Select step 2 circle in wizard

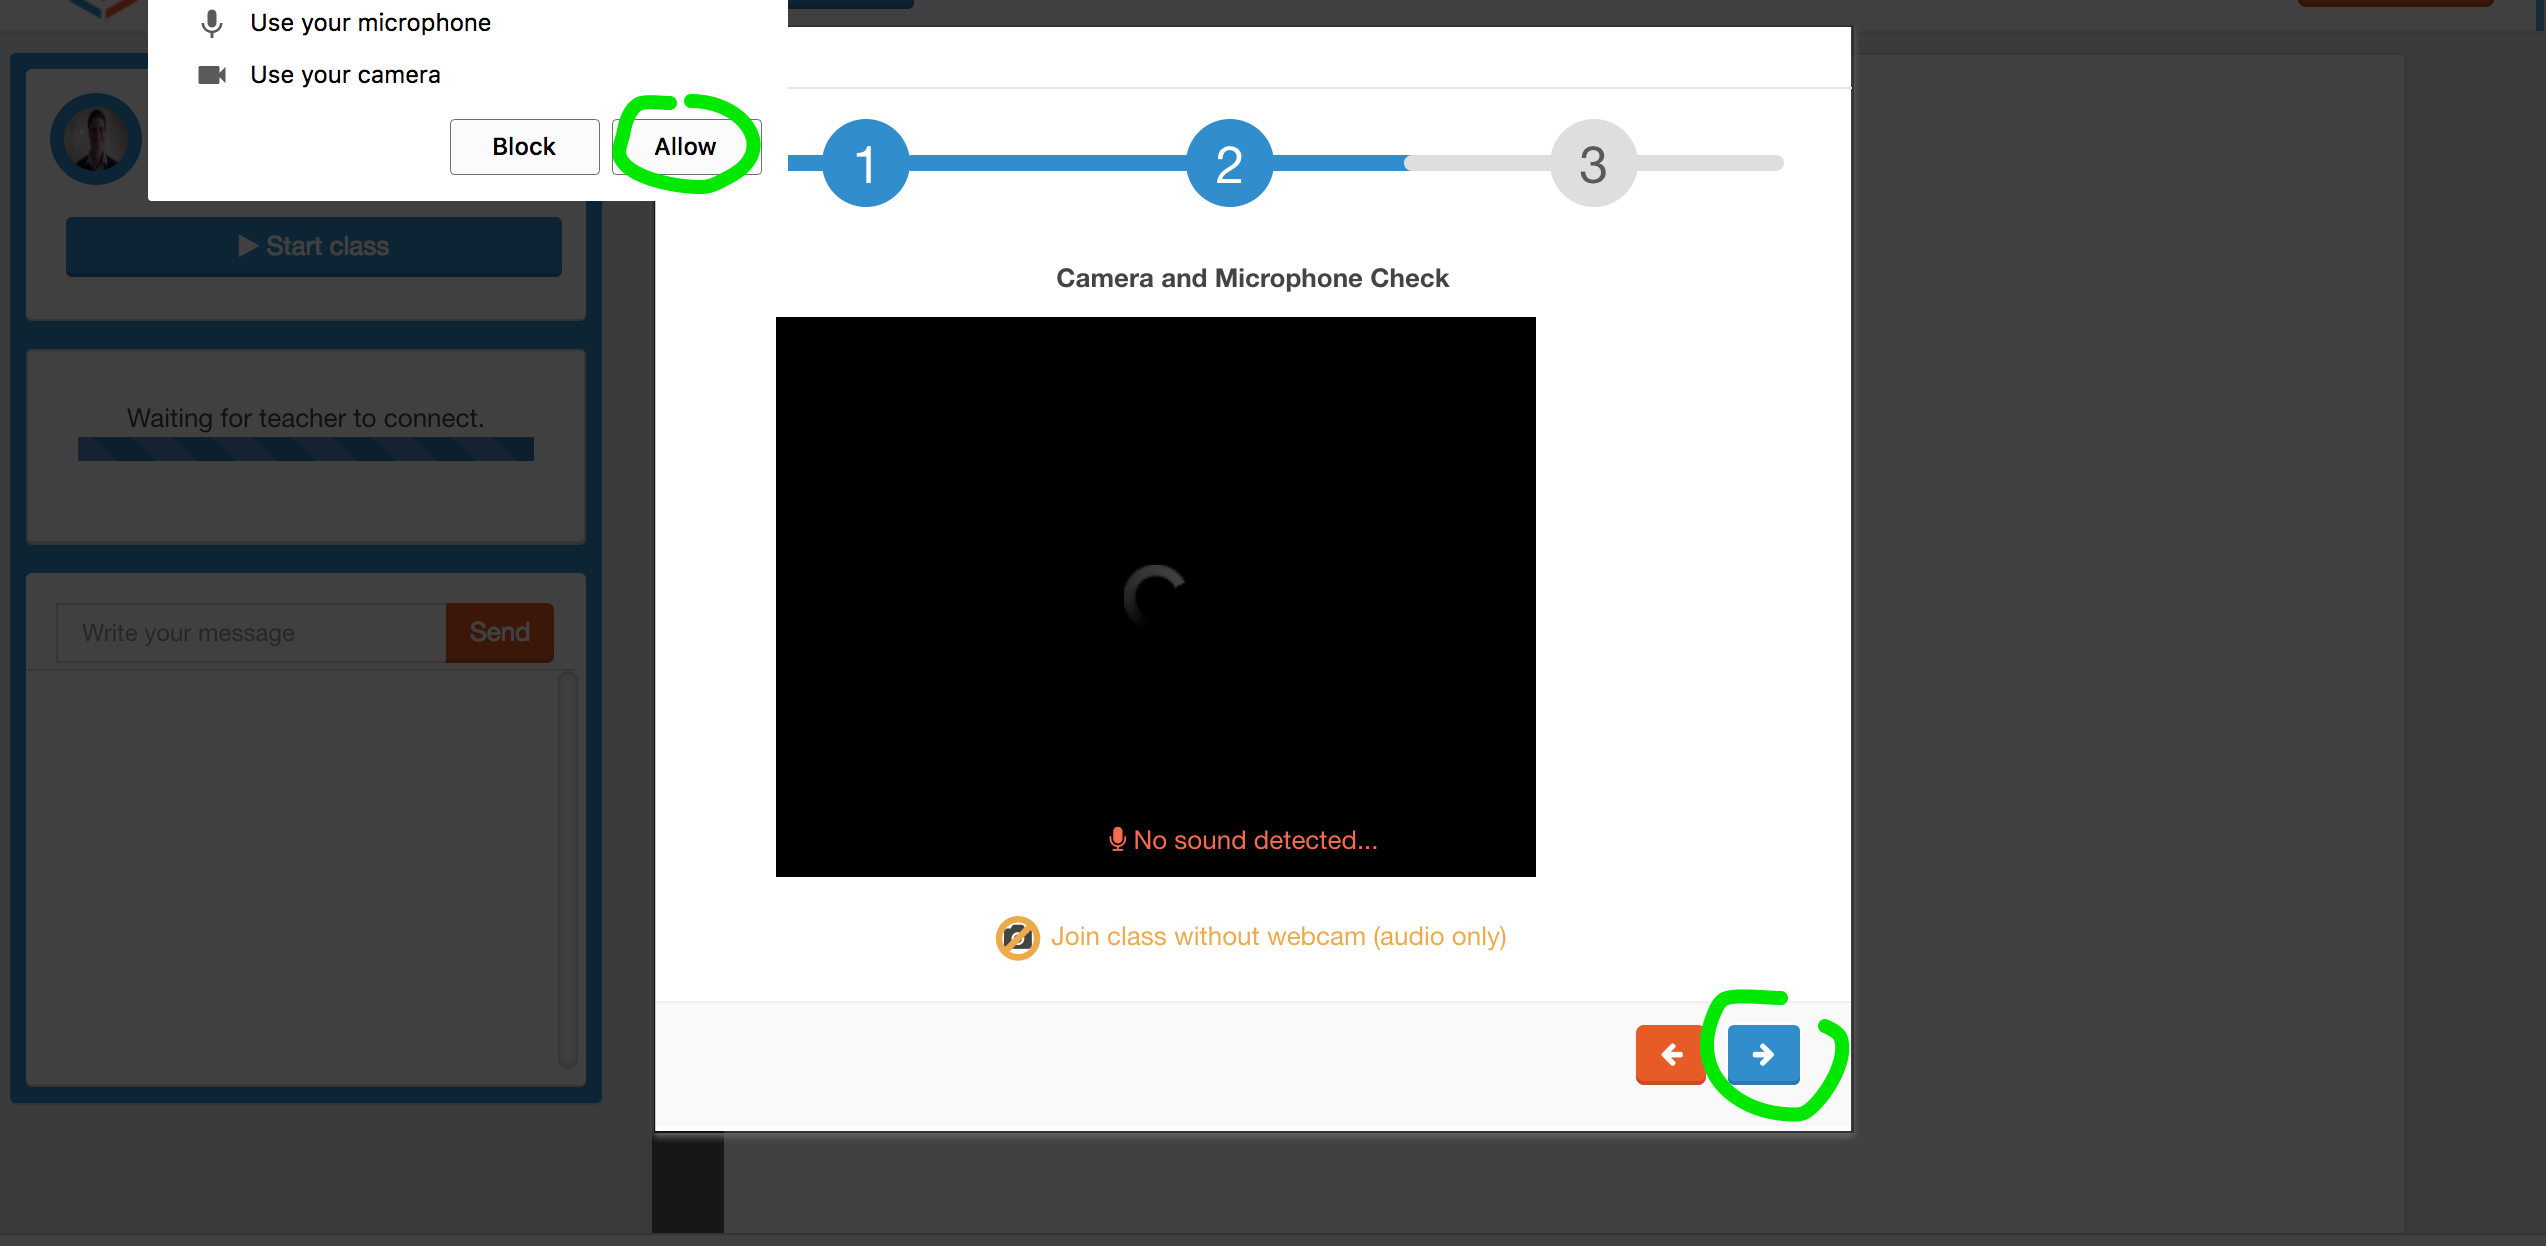pyautogui.click(x=1229, y=163)
